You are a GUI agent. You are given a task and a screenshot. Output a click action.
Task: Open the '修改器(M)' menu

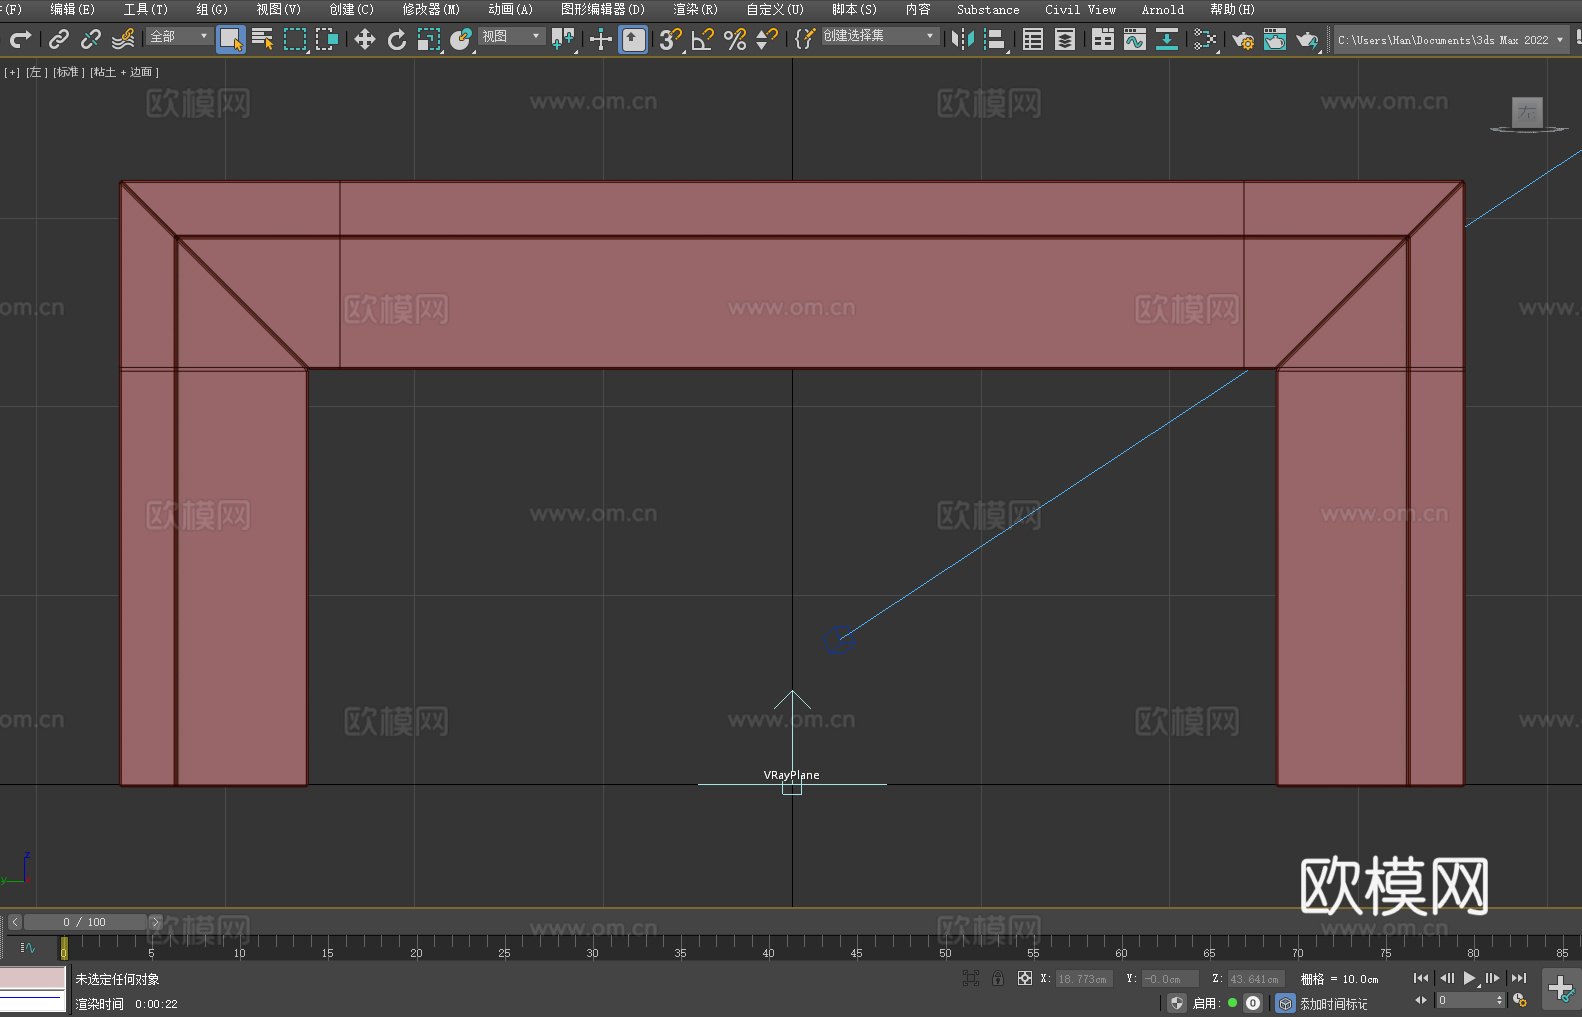pos(430,9)
